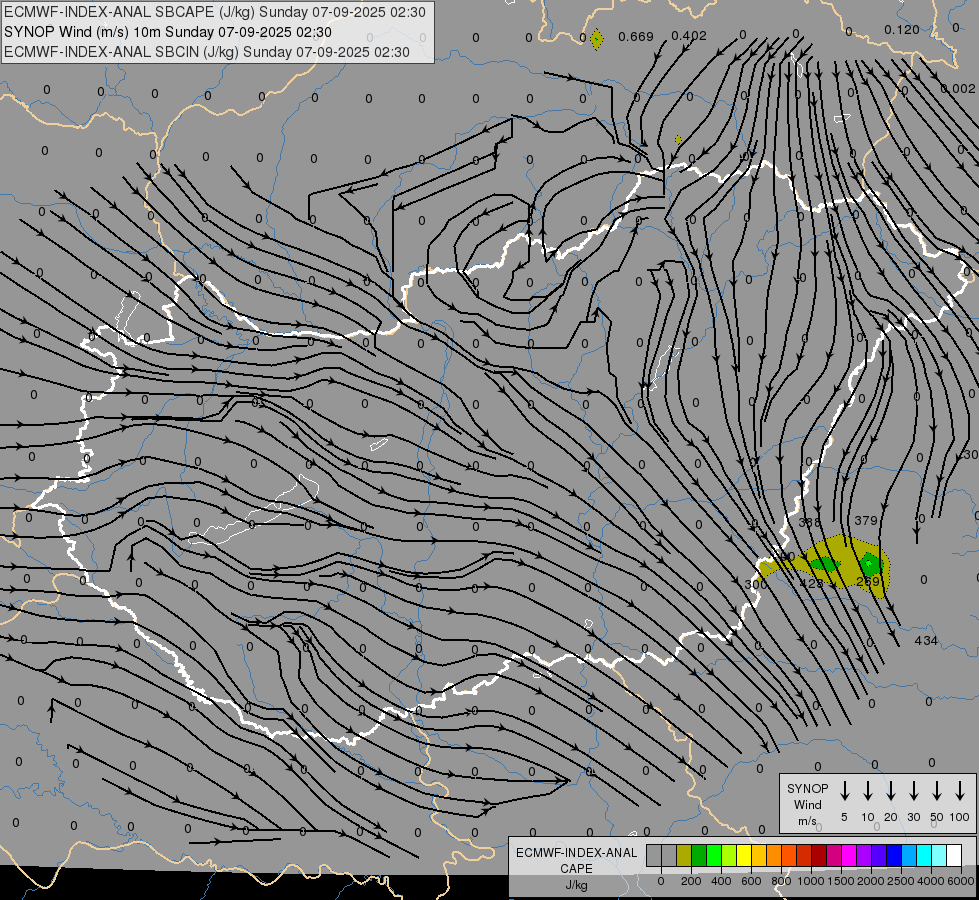Click the 2000 tick label on CAPE scale
This screenshot has width=979, height=900.
click(871, 881)
